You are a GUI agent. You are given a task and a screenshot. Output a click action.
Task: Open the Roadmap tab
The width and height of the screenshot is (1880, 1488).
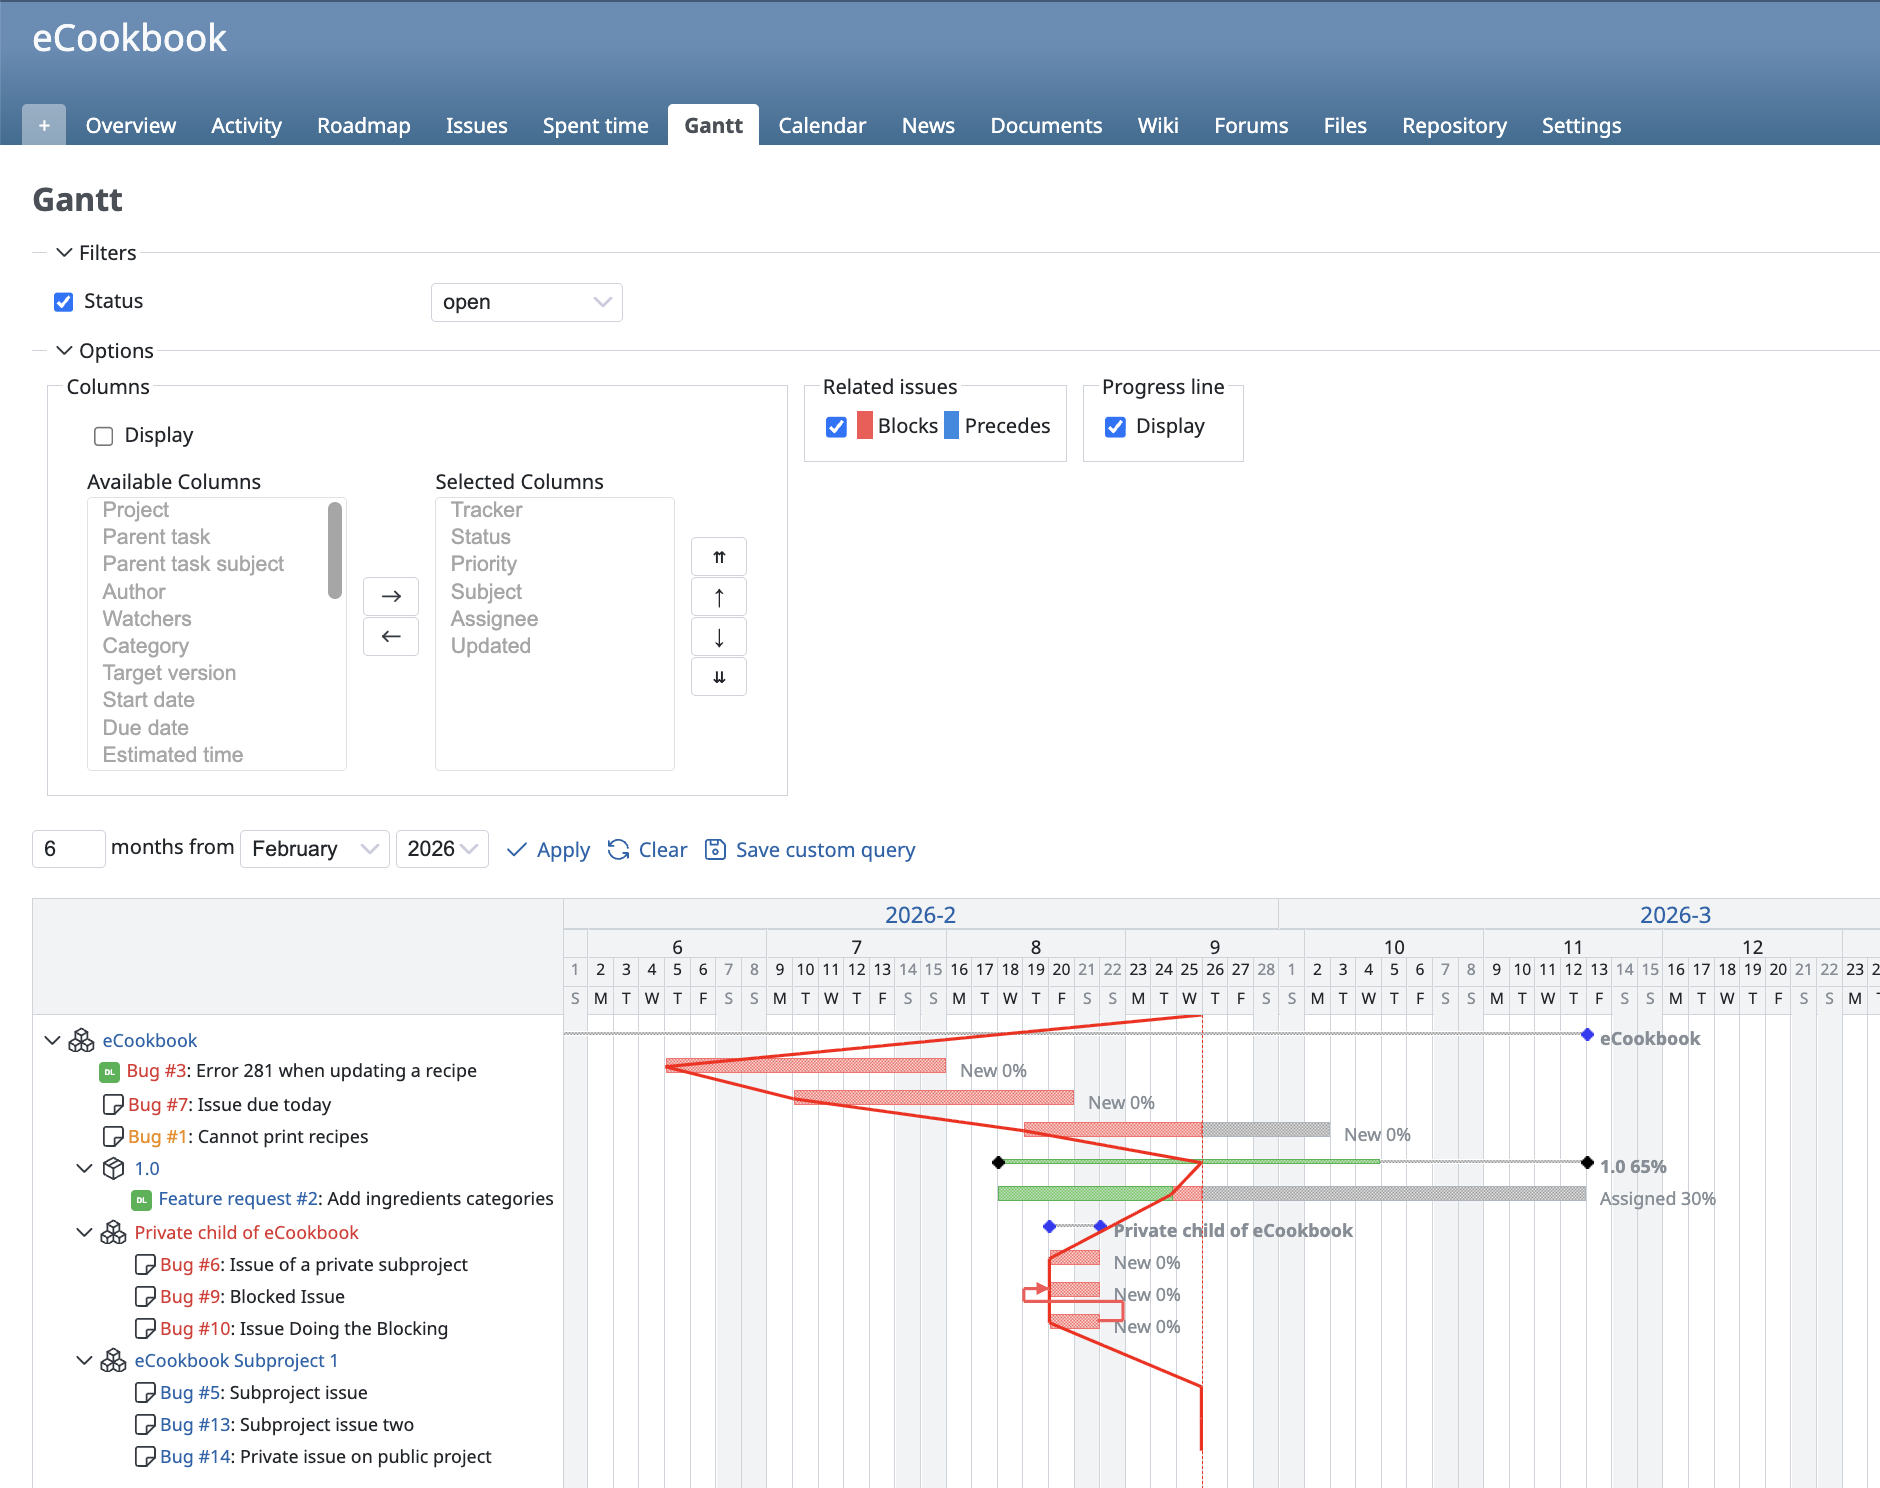tap(363, 126)
